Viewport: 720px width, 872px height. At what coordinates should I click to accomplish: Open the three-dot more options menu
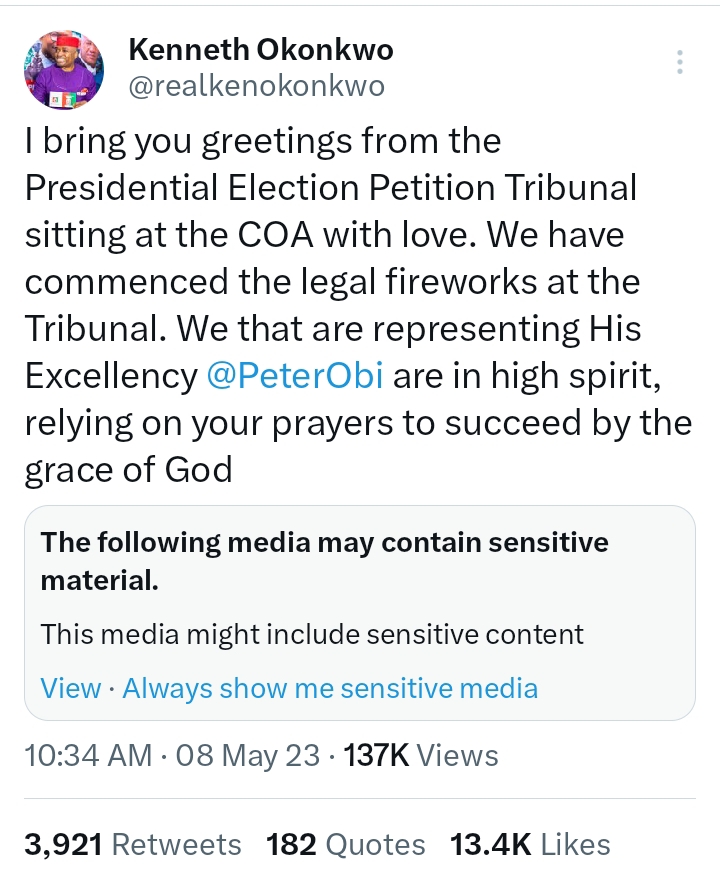coord(680,62)
